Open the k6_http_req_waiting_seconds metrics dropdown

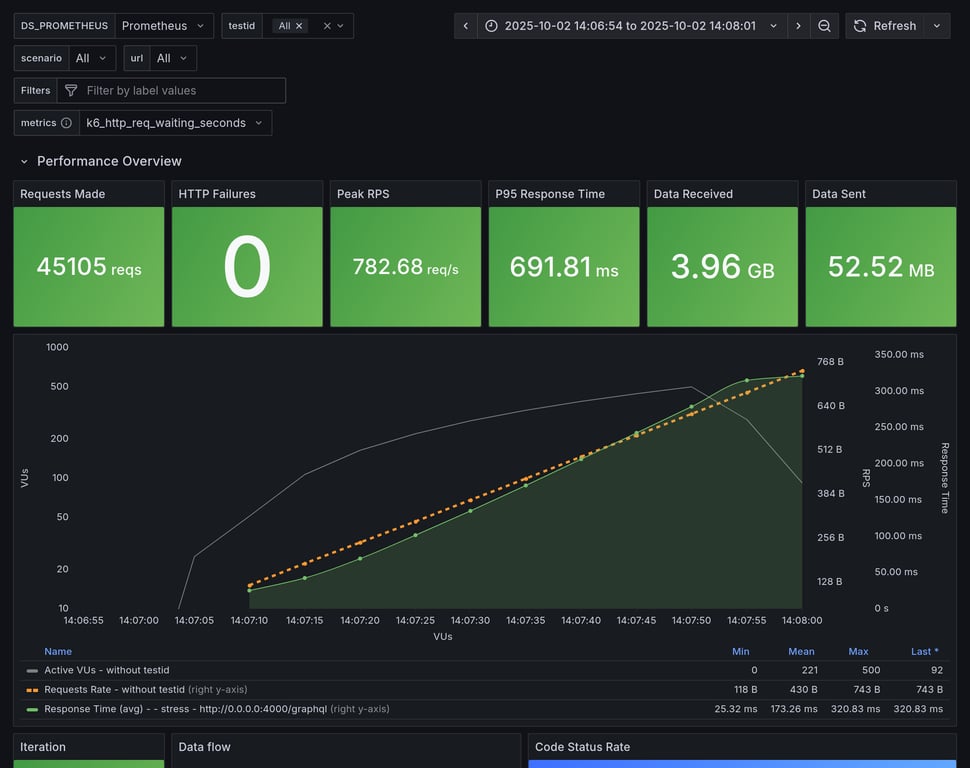pyautogui.click(x=175, y=123)
